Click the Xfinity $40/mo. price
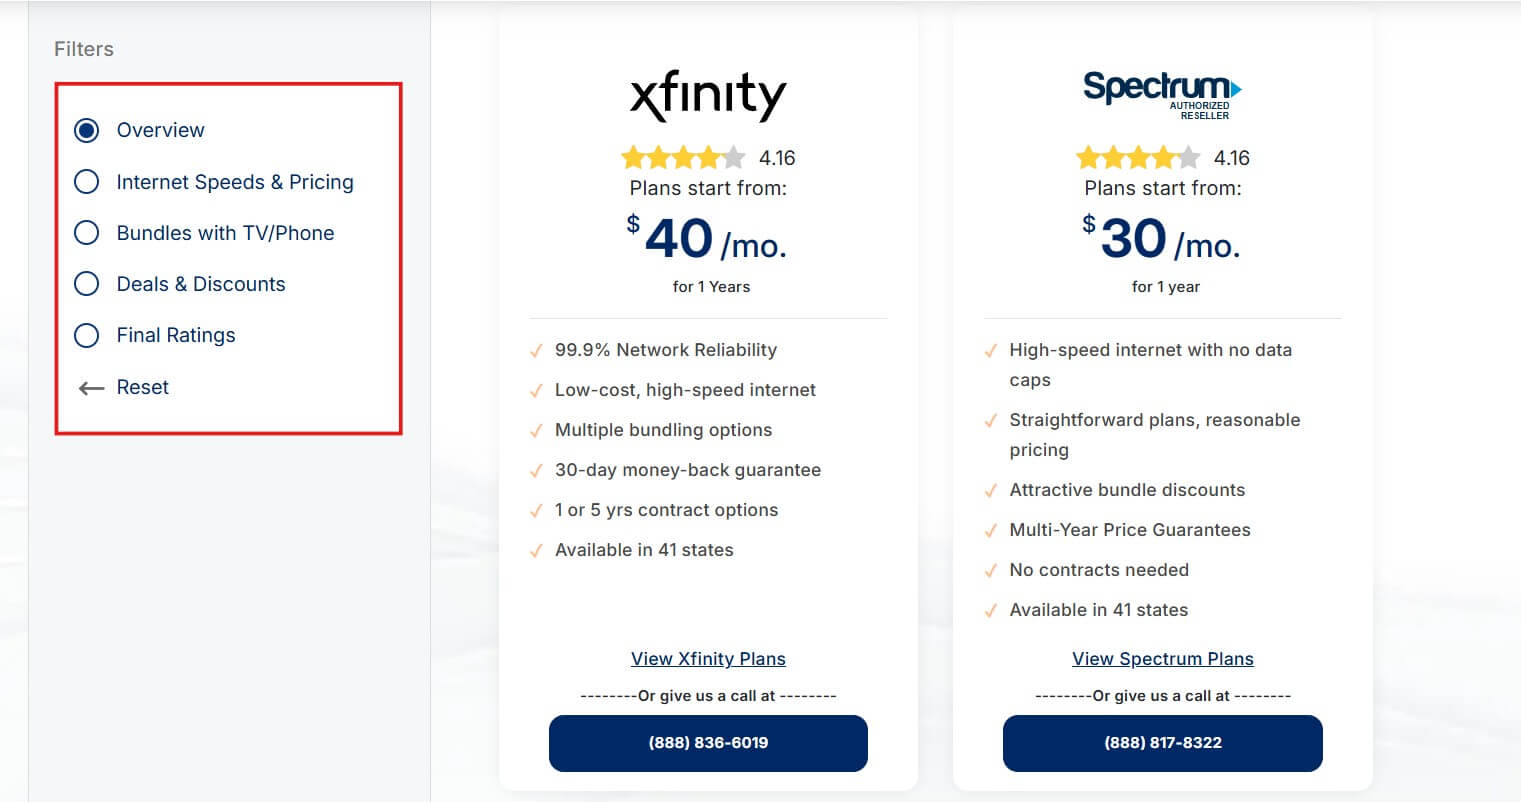 click(708, 240)
